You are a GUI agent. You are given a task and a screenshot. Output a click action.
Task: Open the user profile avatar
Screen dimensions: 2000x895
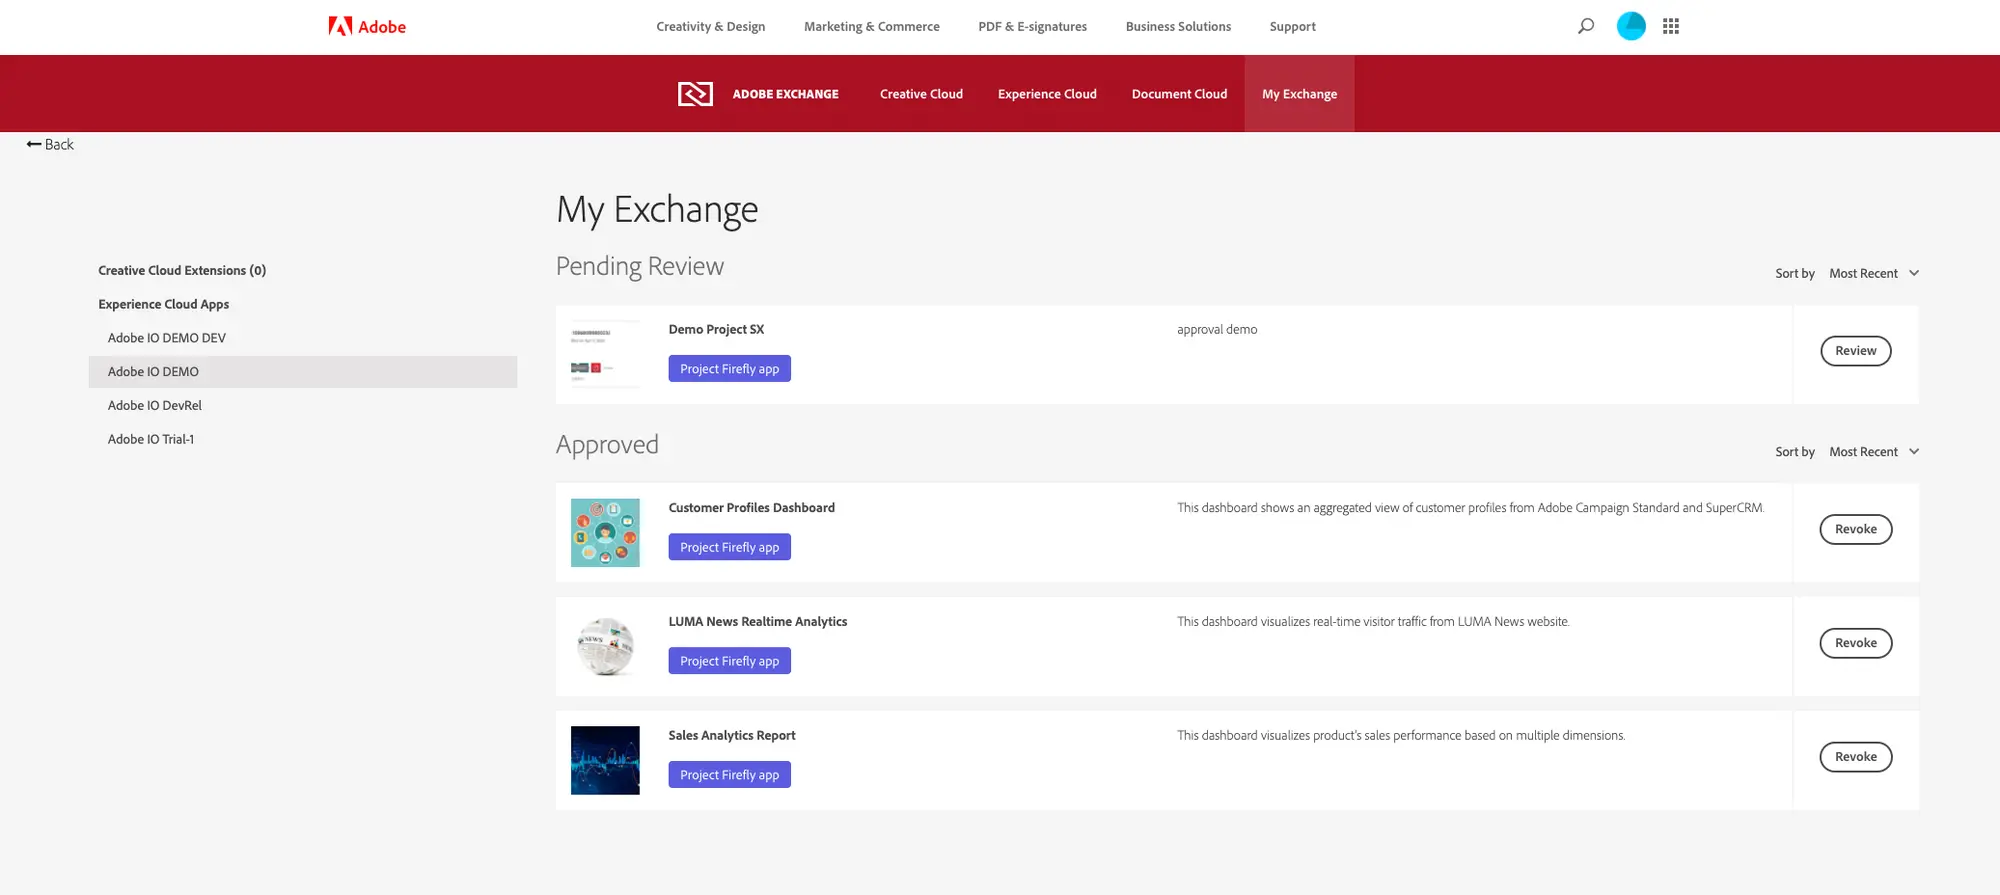pyautogui.click(x=1631, y=26)
